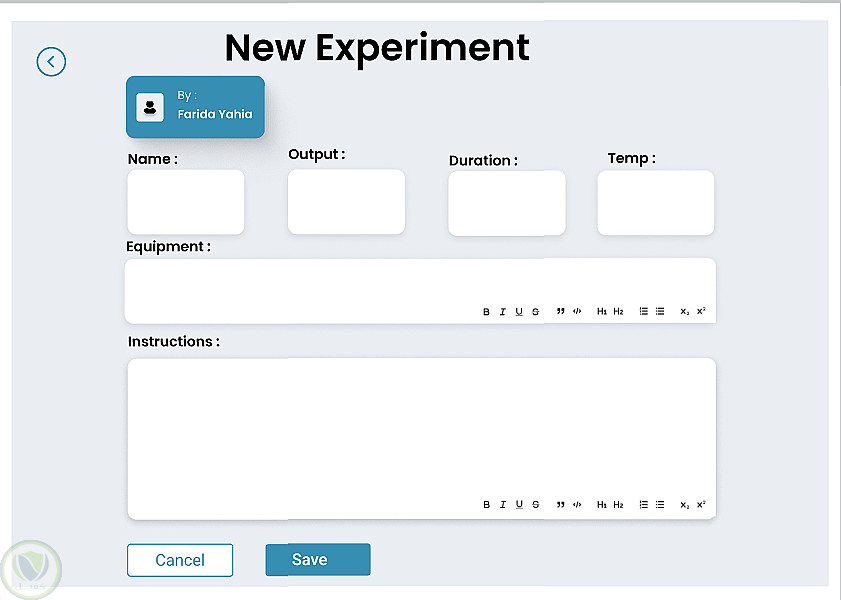Apply subscript in Equipment editor
Image resolution: width=841 pixels, height=600 pixels.
click(x=685, y=312)
